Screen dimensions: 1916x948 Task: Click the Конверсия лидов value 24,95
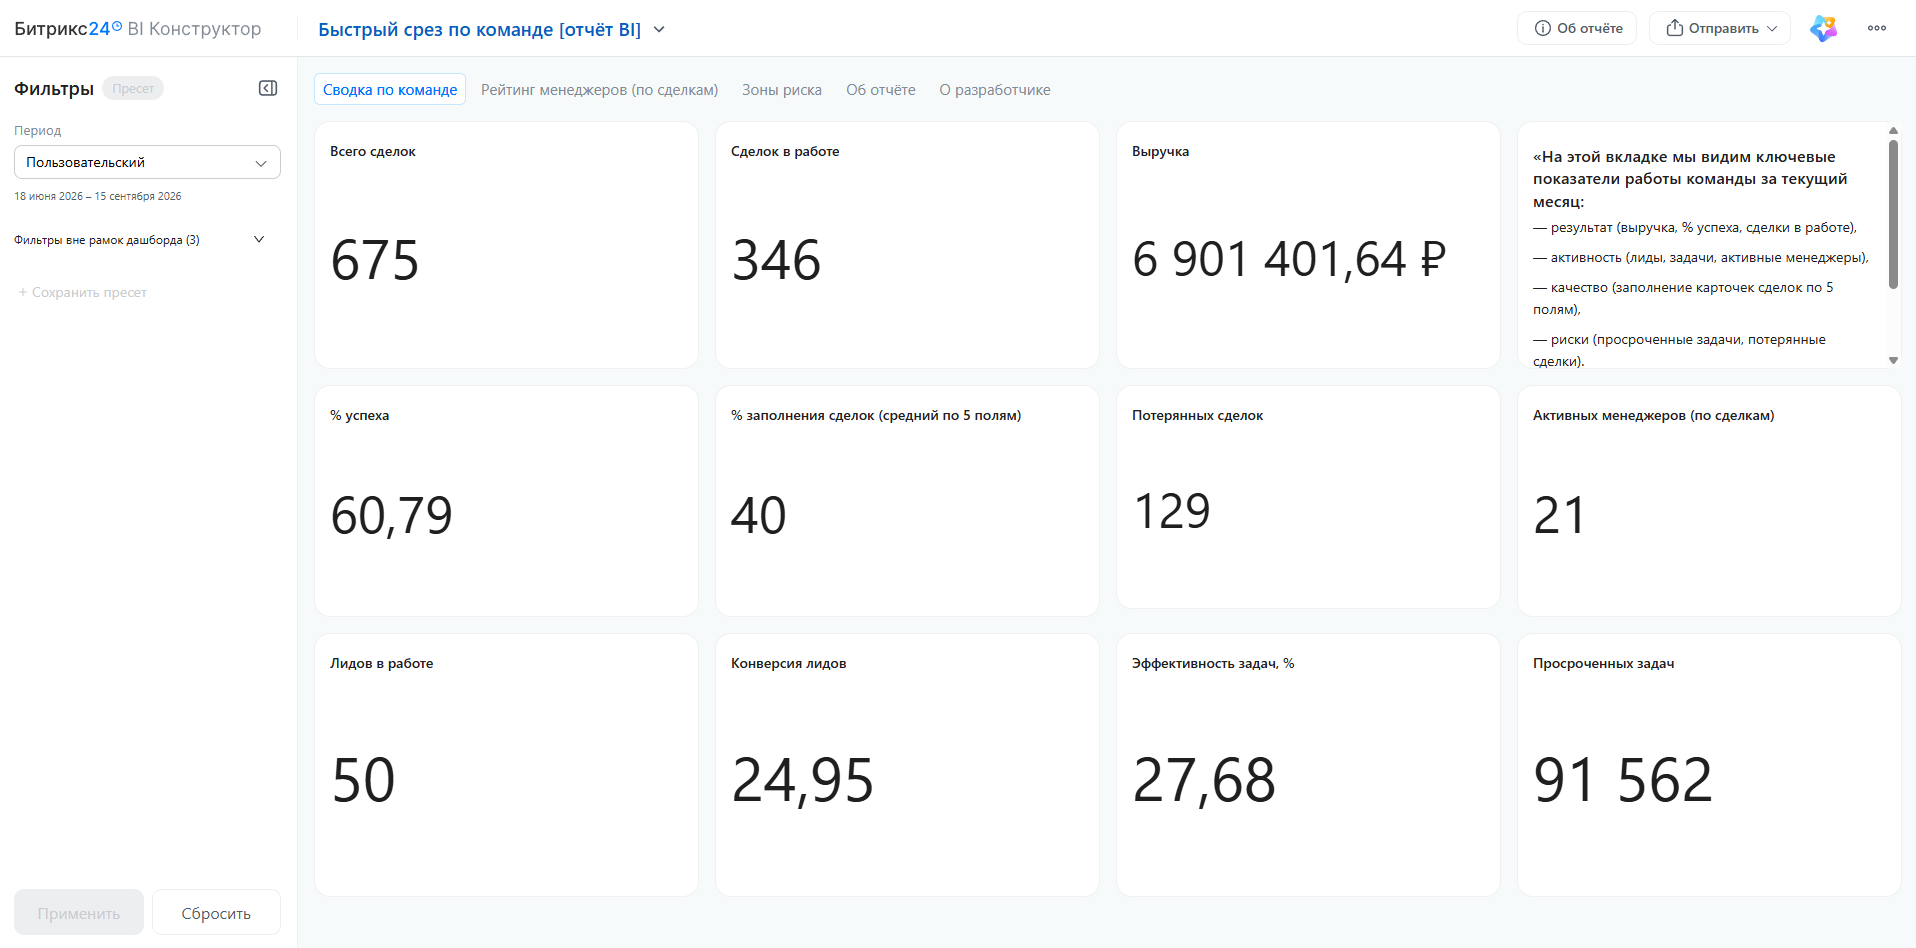coord(803,781)
